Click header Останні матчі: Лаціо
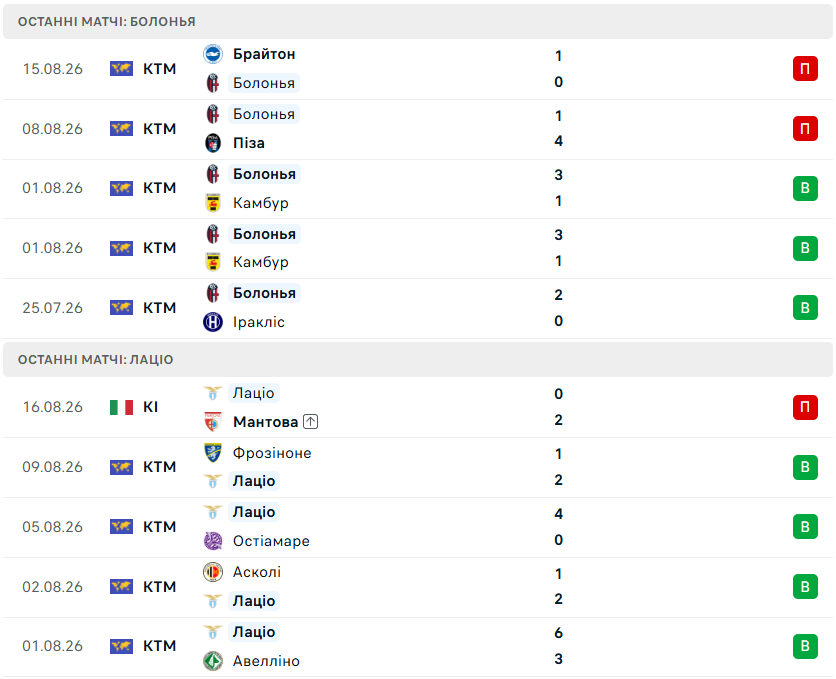The height and width of the screenshot is (679, 836). [x=95, y=359]
